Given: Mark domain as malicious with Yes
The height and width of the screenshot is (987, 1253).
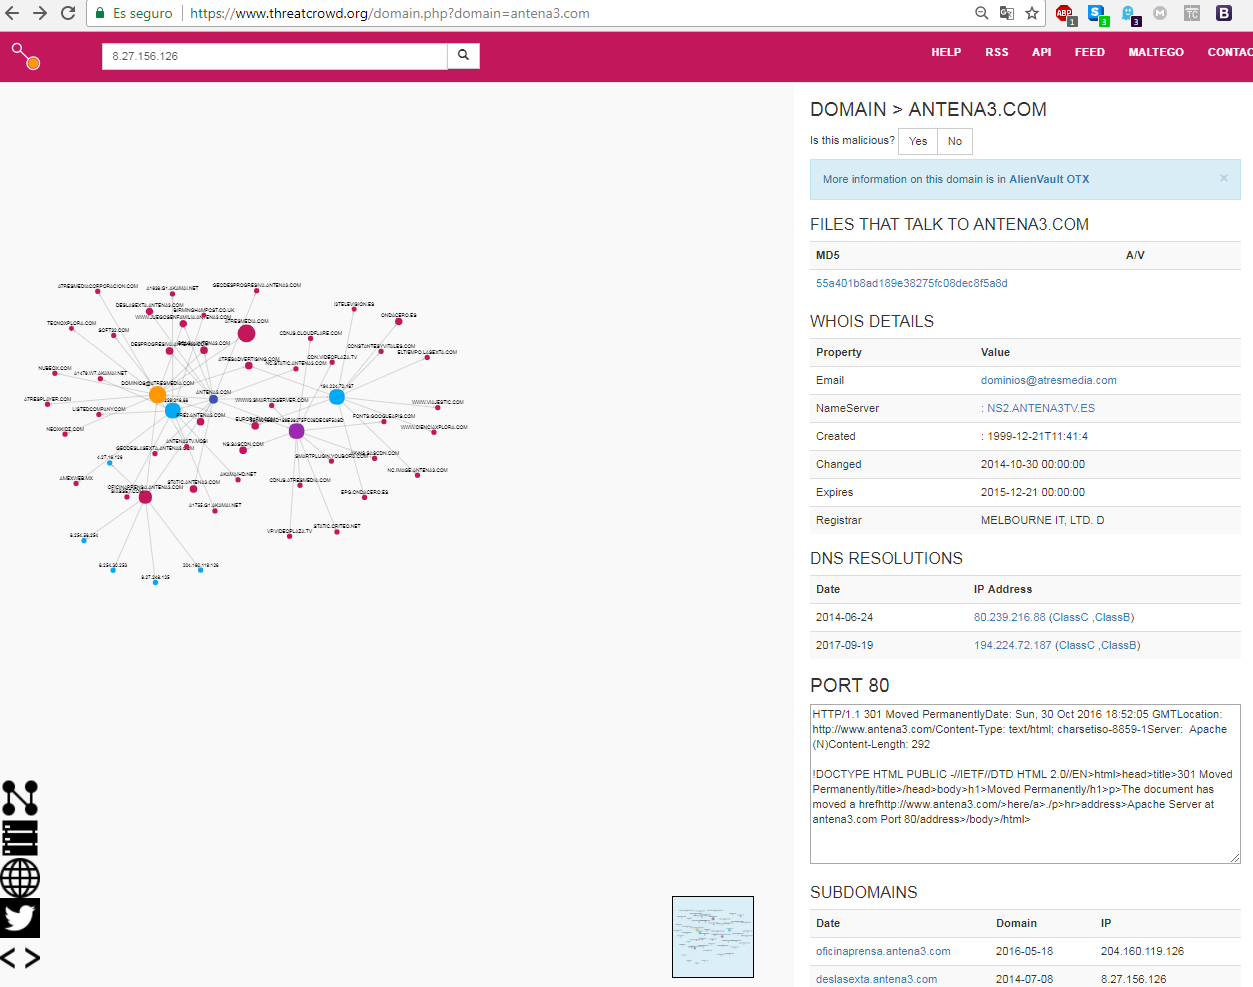Looking at the screenshot, I should click(918, 141).
